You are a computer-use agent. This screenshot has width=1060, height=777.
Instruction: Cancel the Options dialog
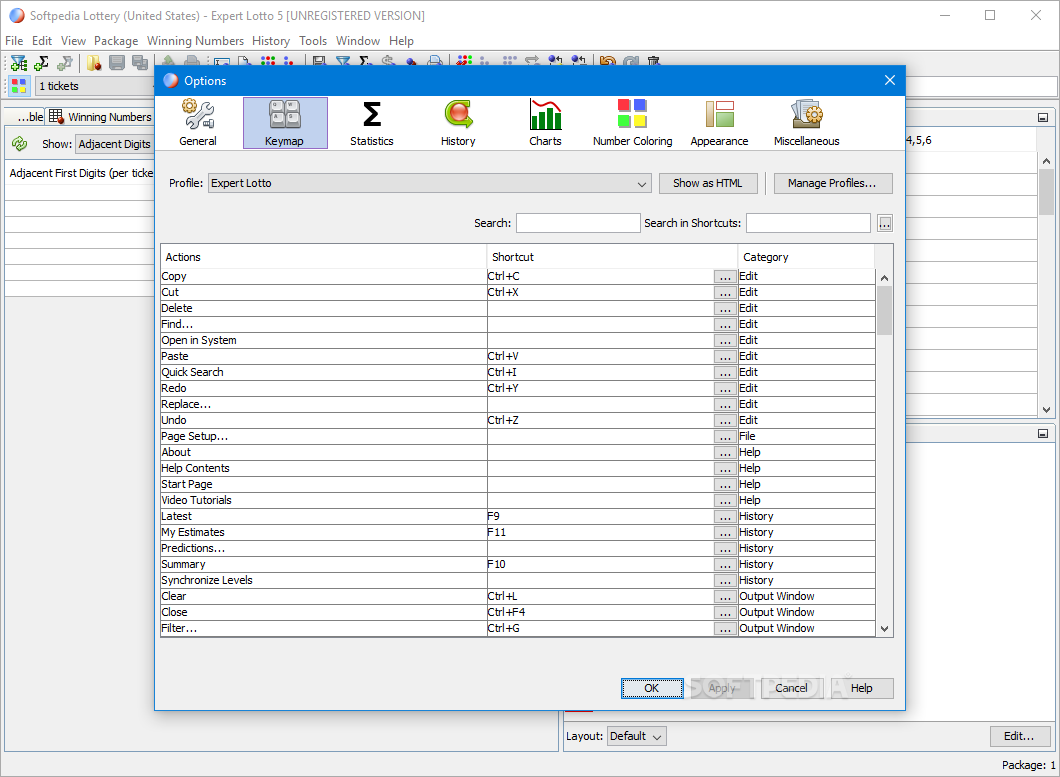791,688
